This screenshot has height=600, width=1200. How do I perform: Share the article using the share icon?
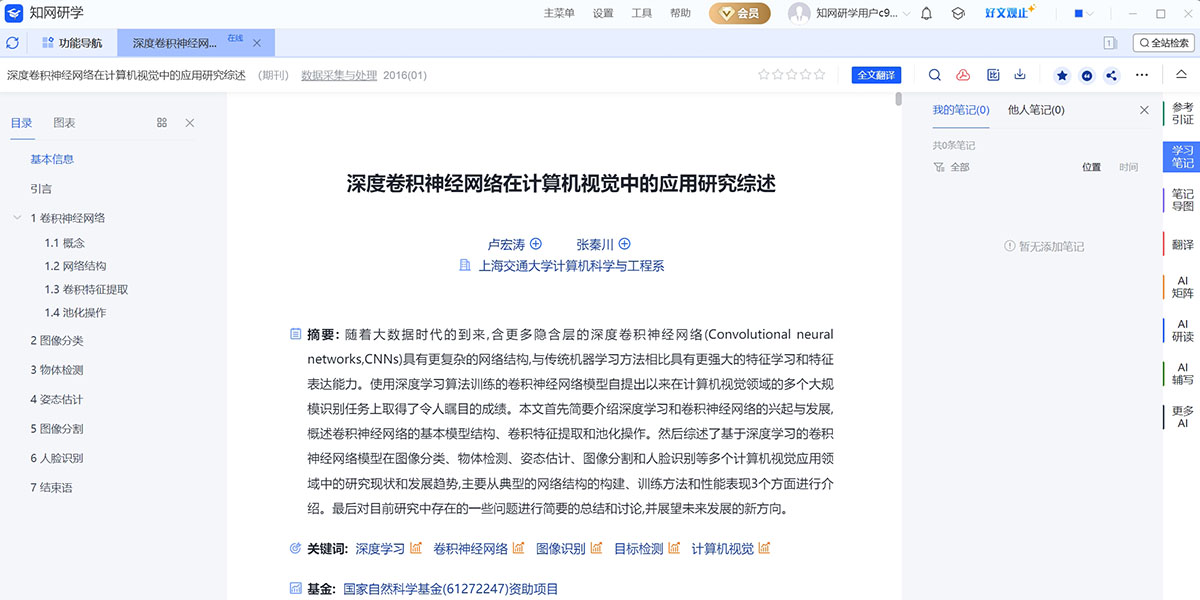1112,75
